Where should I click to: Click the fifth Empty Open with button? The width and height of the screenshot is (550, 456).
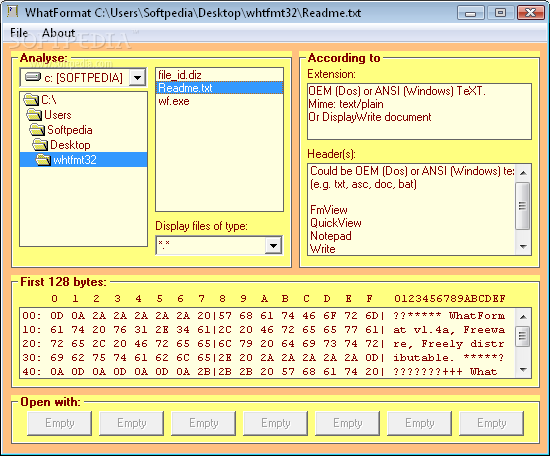click(x=348, y=423)
